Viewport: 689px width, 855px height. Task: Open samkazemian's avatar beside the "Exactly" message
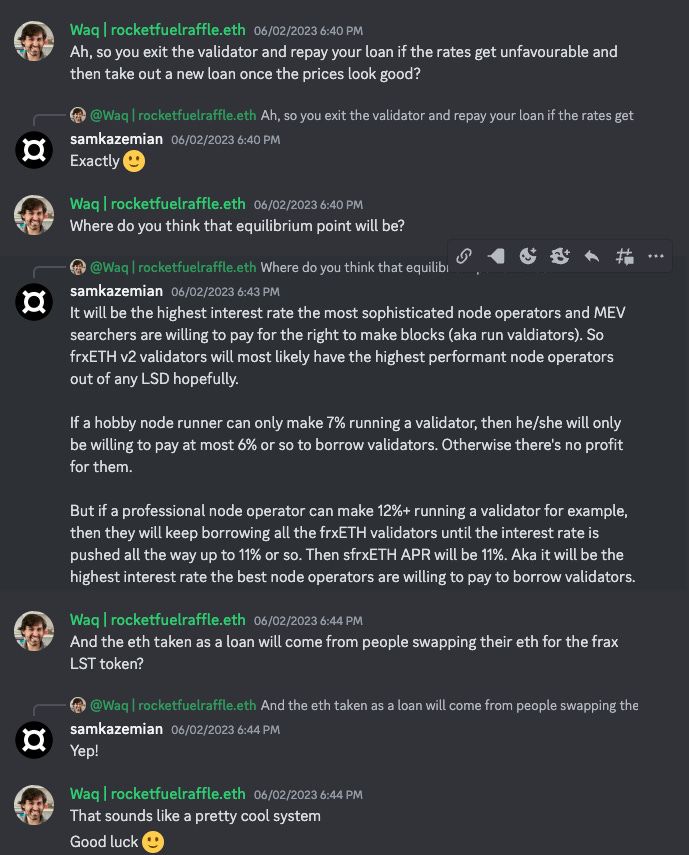[x=34, y=149]
